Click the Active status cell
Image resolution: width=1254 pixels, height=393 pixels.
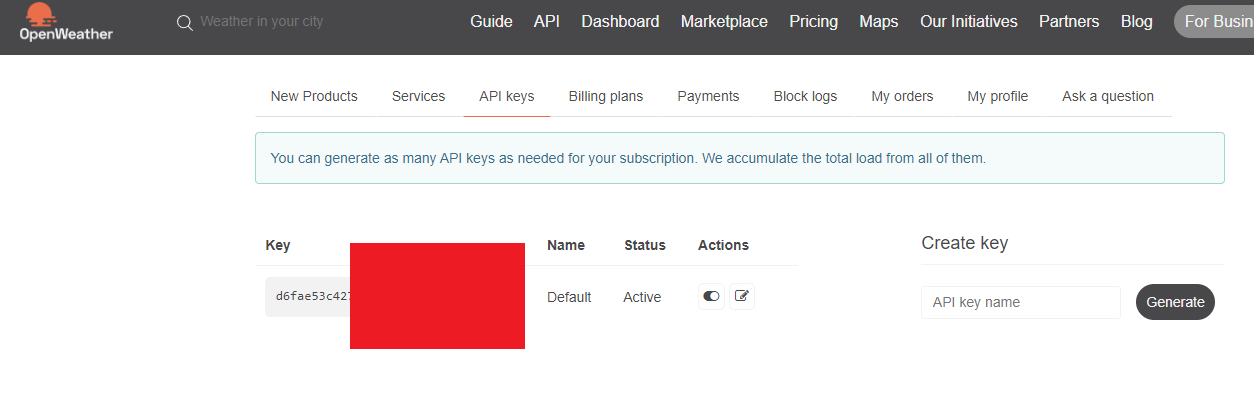642,297
